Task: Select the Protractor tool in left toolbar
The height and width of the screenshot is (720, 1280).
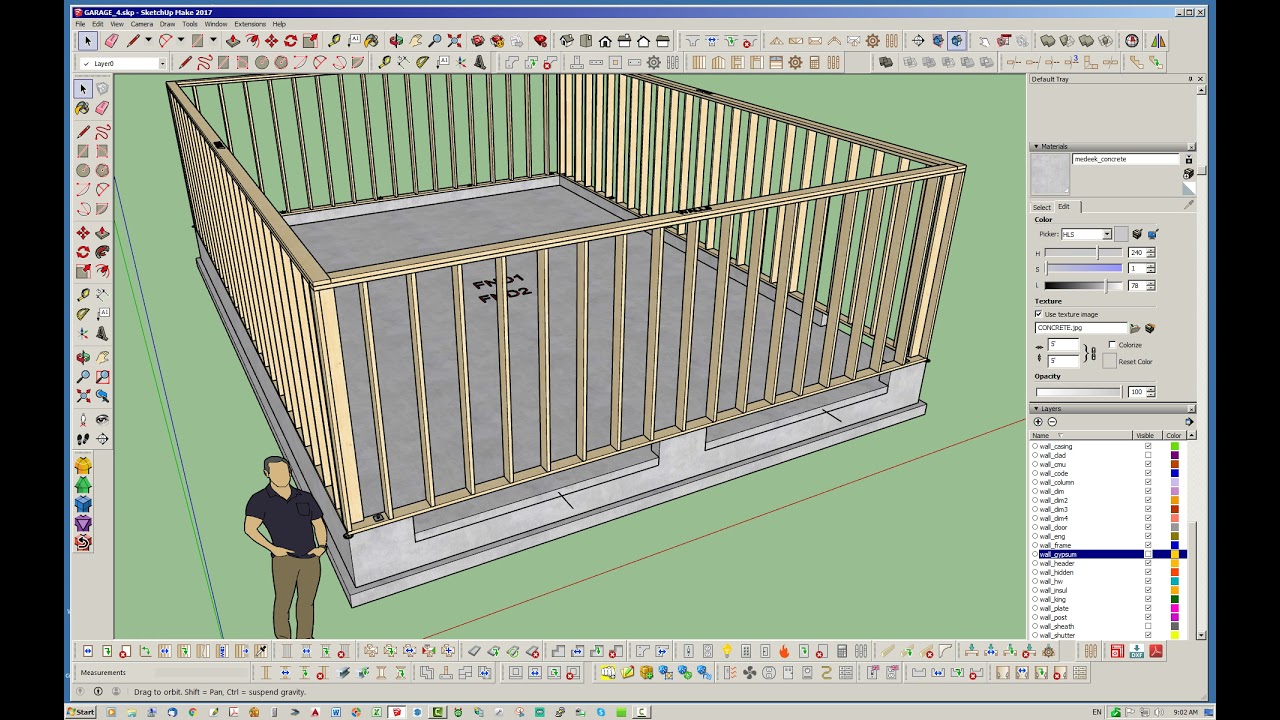Action: coord(83,314)
